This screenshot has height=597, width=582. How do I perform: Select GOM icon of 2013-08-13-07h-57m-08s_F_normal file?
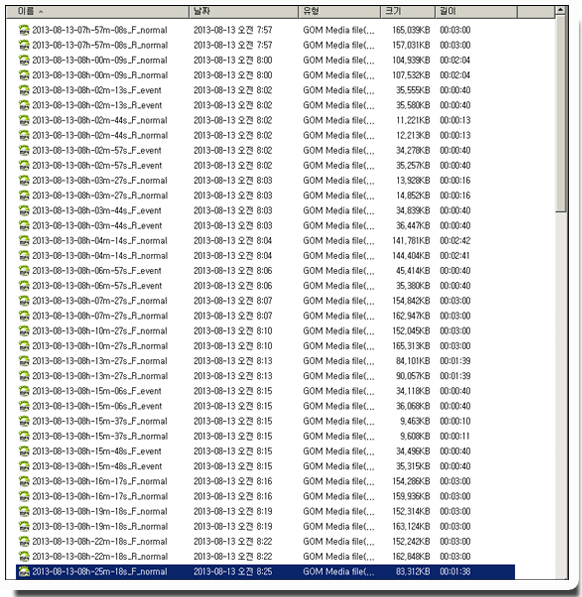pyautogui.click(x=24, y=30)
